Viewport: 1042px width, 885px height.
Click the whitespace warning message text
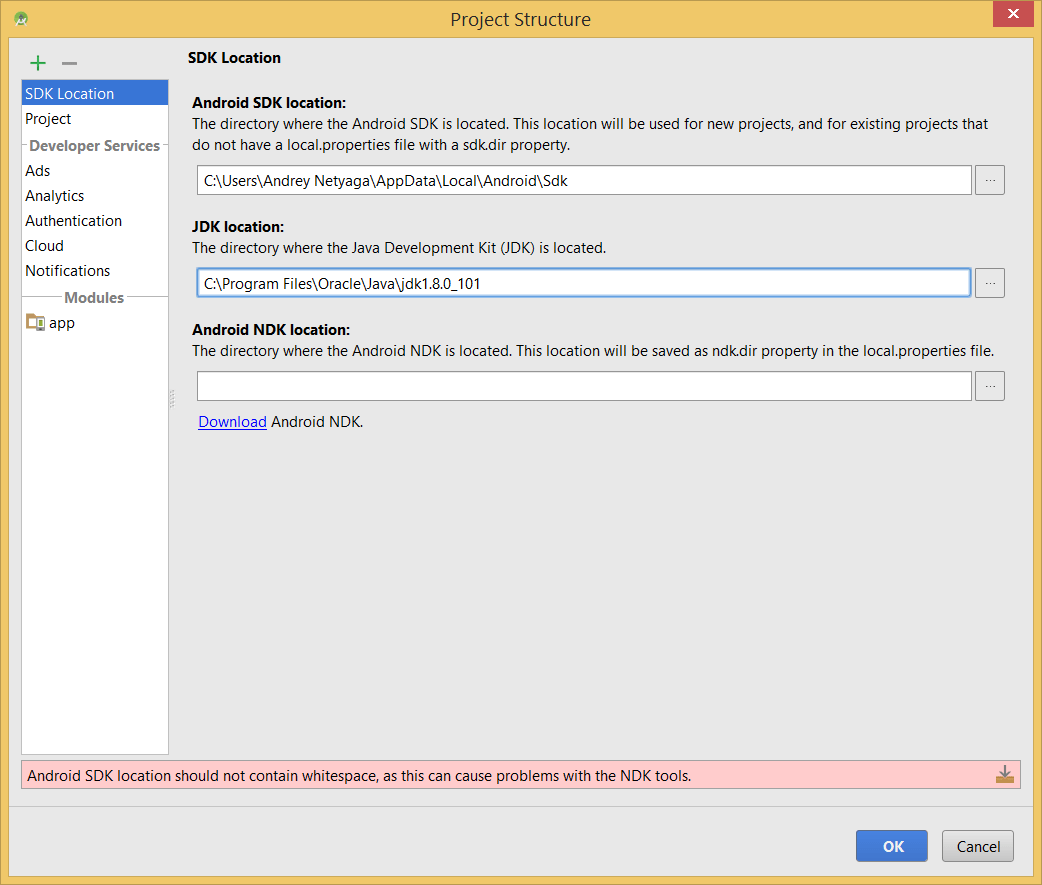359,775
